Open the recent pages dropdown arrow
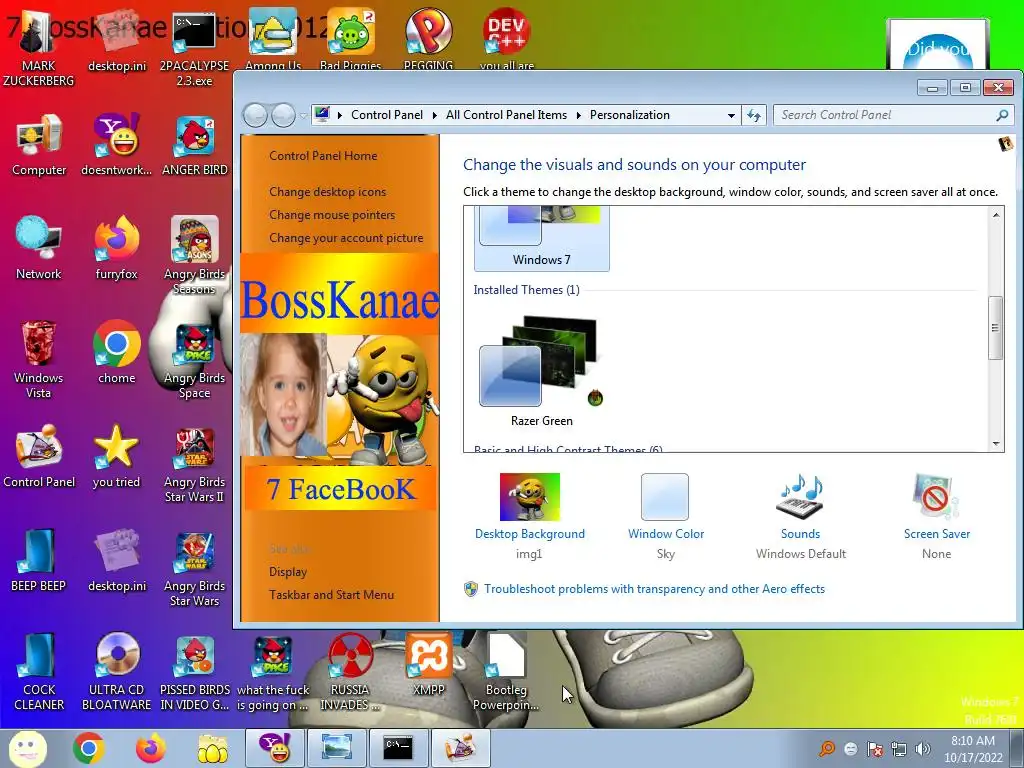This screenshot has height=768, width=1024. pos(304,116)
